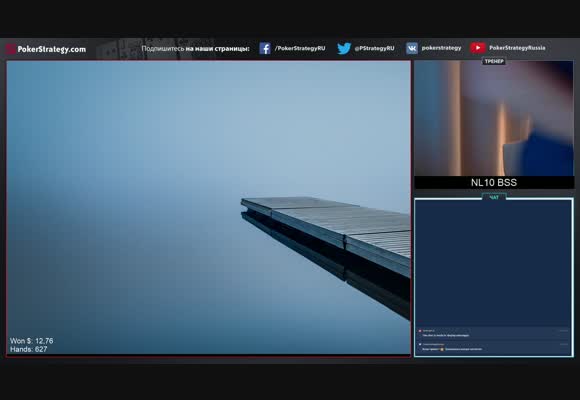Select the ТРЕНЕР tab above webcam

point(494,61)
